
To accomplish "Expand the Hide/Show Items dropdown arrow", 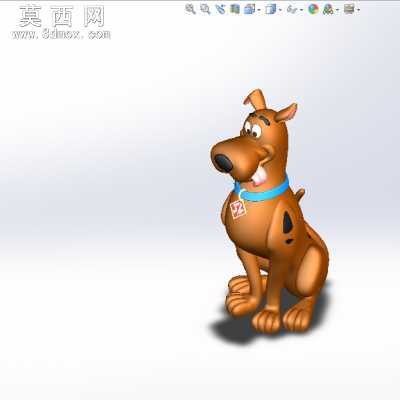I will pyautogui.click(x=301, y=10).
